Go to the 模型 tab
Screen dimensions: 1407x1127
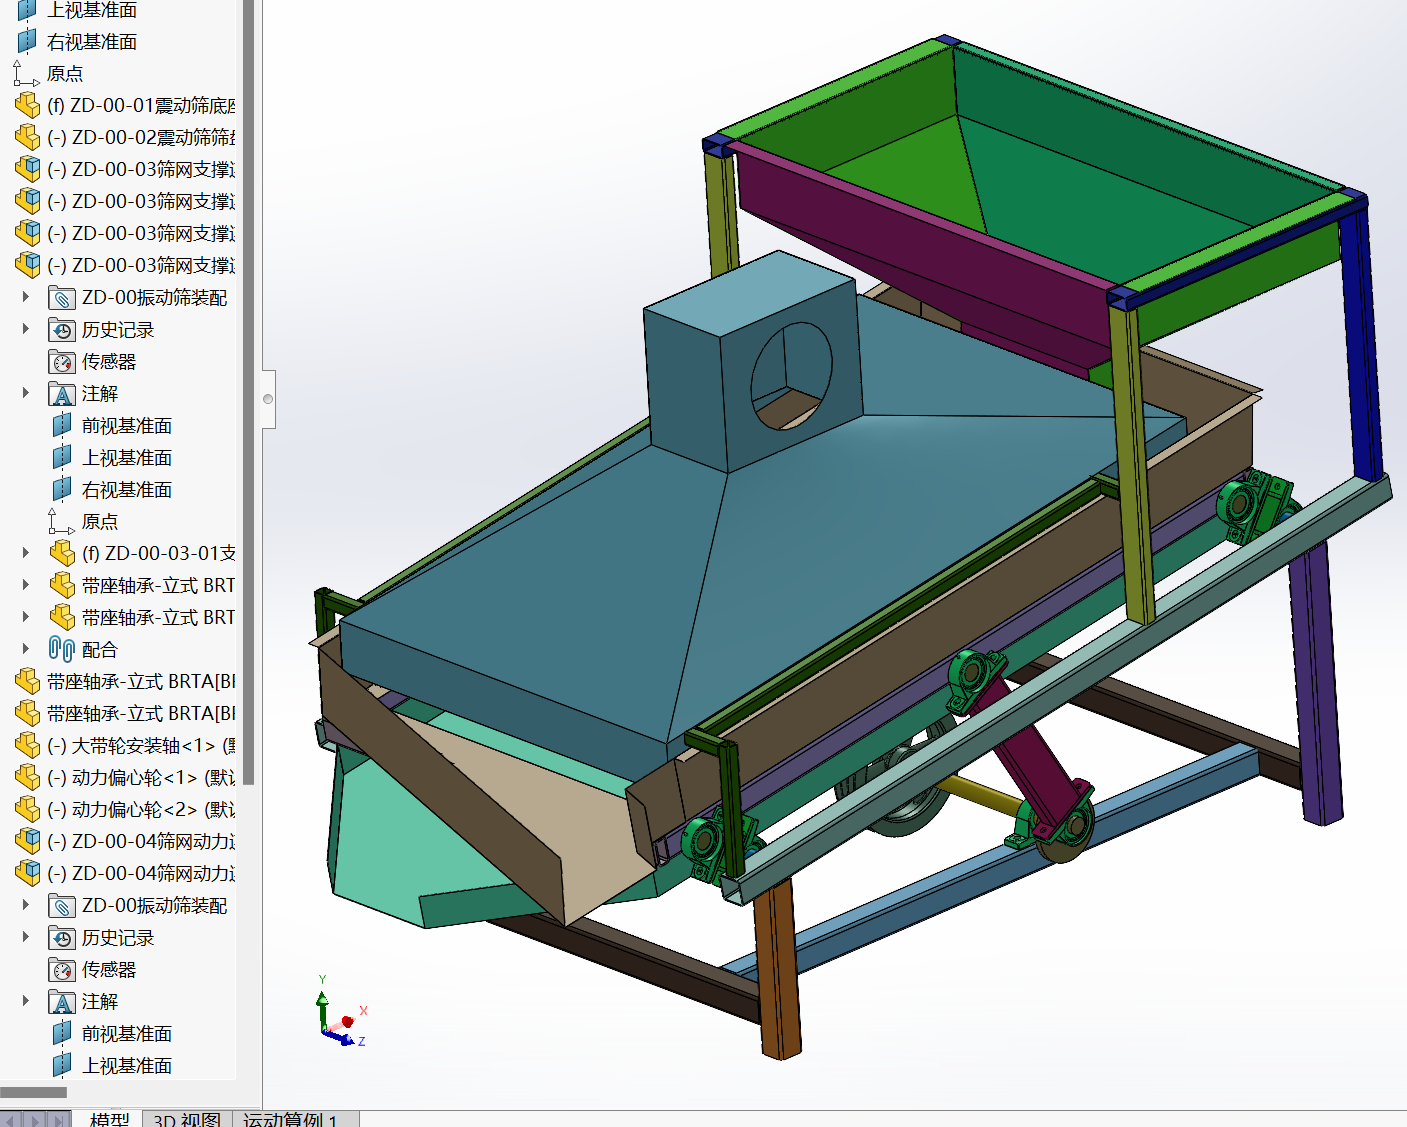(109, 1119)
